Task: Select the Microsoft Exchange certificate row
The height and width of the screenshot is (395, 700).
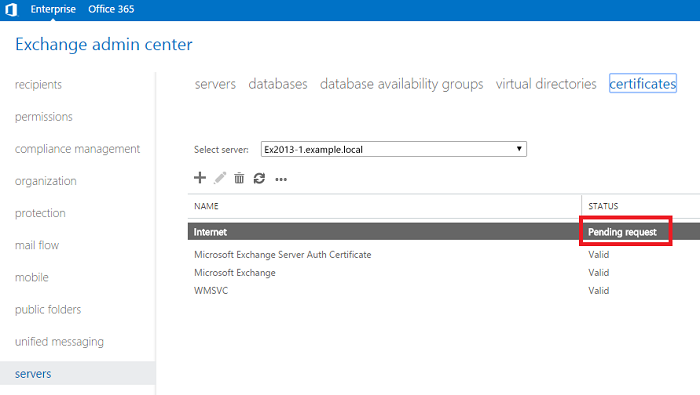Action: (444, 273)
